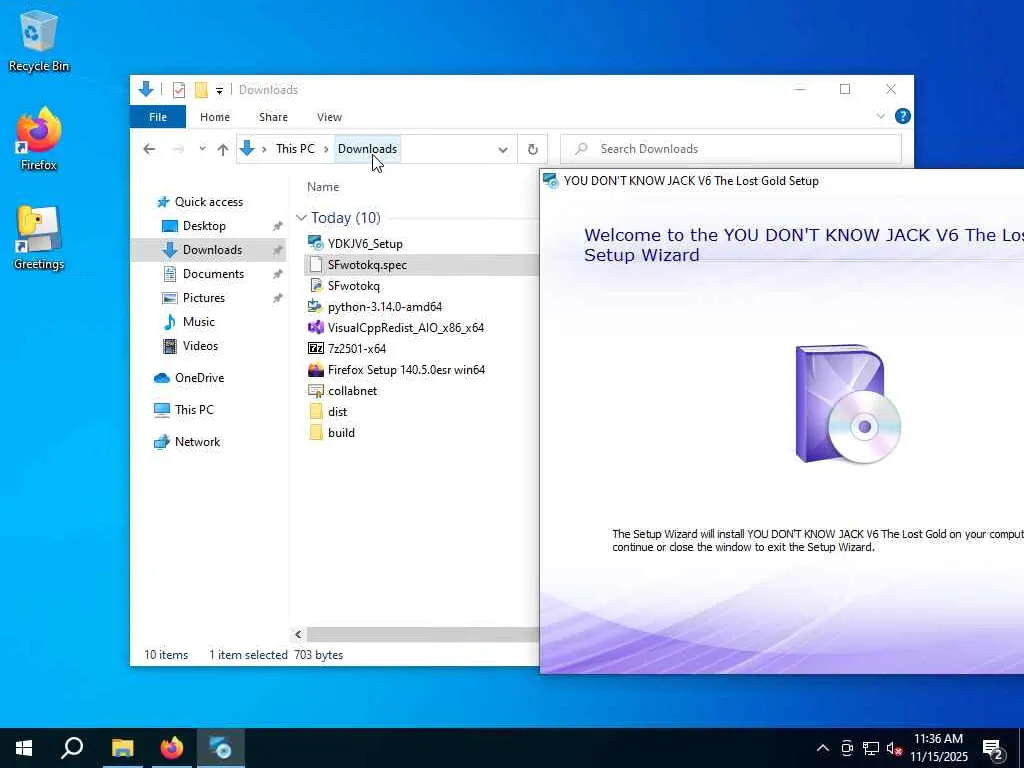This screenshot has width=1024, height=768.
Task: Select the Greetings desktop shortcut
Action: 39,238
